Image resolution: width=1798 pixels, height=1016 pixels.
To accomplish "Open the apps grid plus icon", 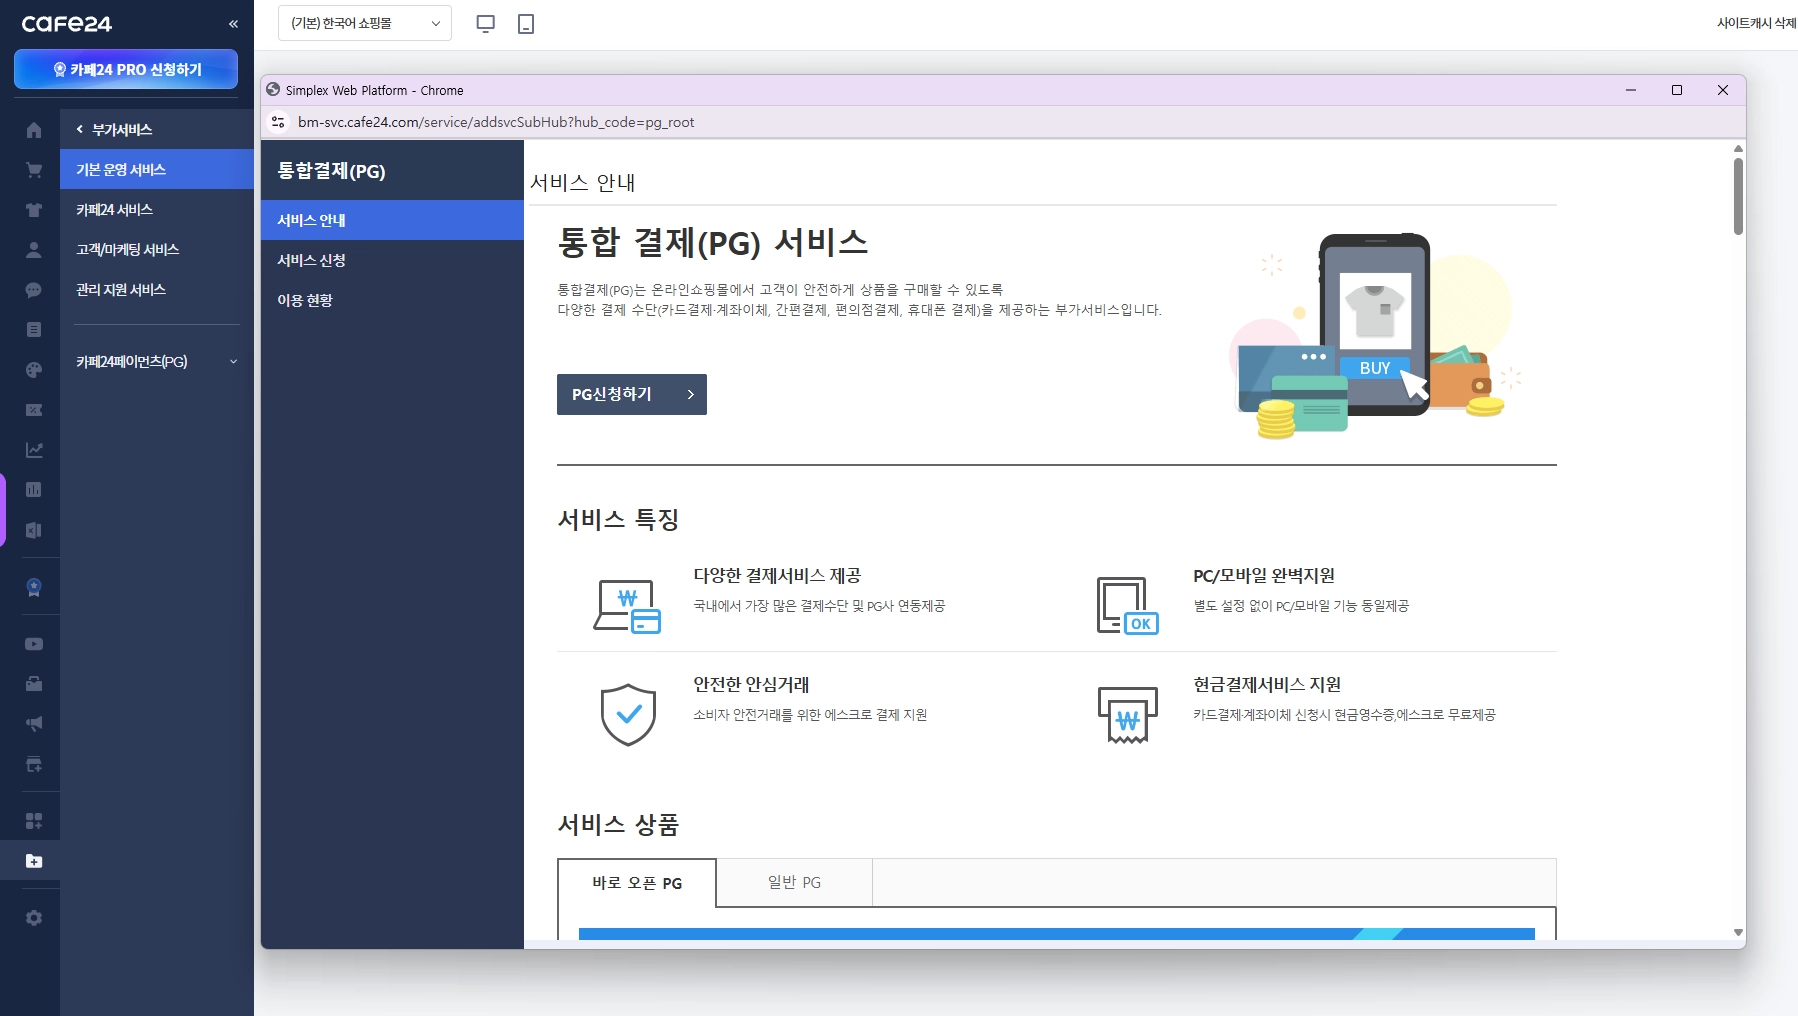I will [x=34, y=821].
